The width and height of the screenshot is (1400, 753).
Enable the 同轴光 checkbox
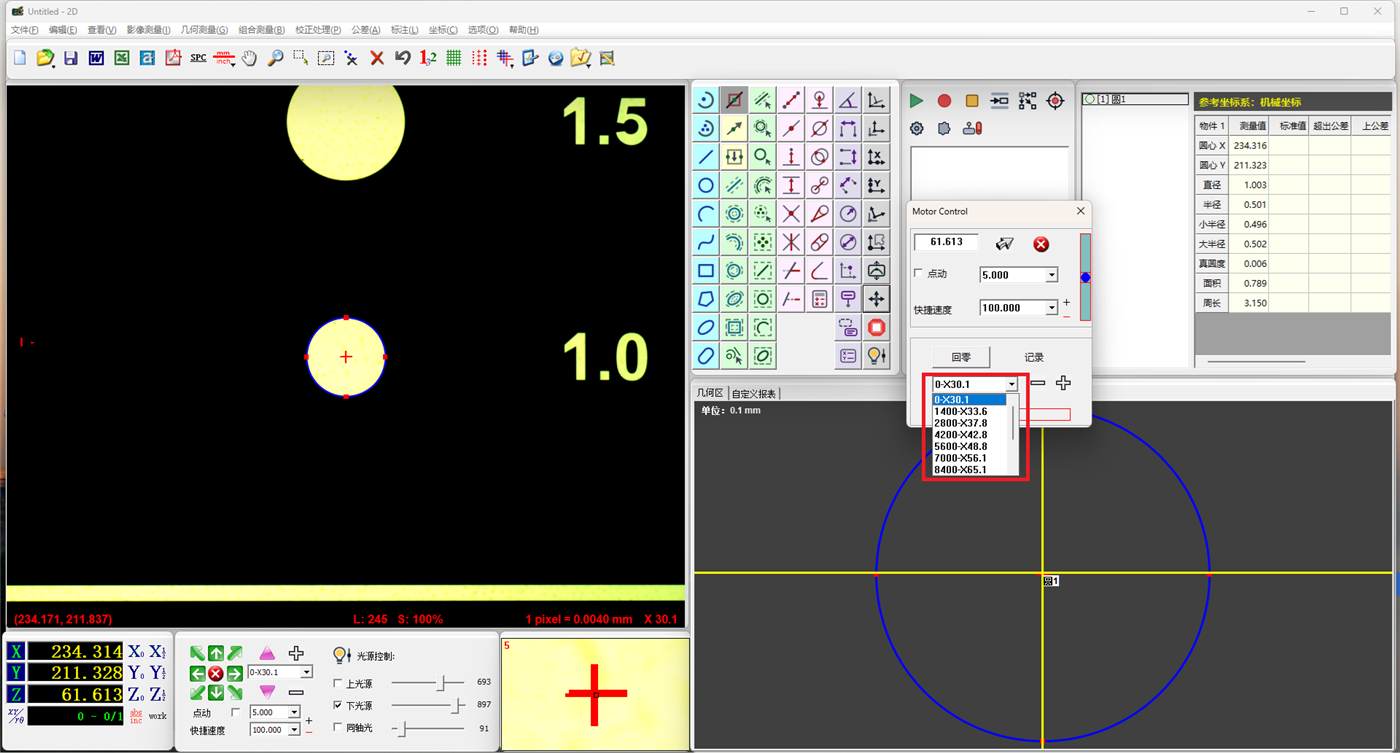[337, 728]
